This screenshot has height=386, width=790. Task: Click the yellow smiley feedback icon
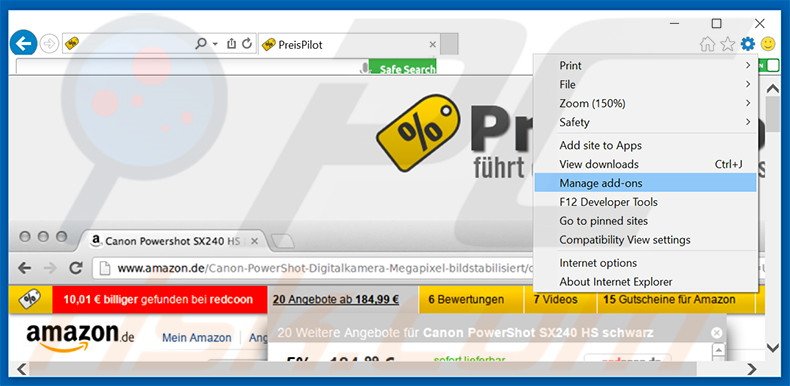[x=768, y=44]
